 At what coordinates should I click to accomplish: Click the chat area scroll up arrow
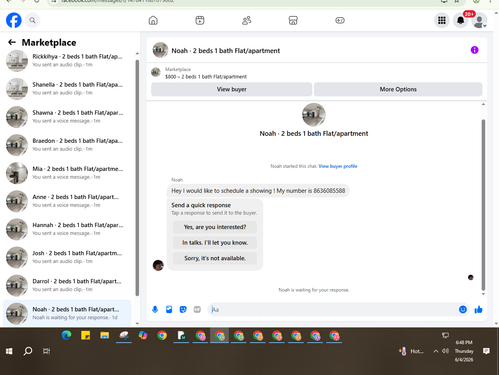(483, 104)
